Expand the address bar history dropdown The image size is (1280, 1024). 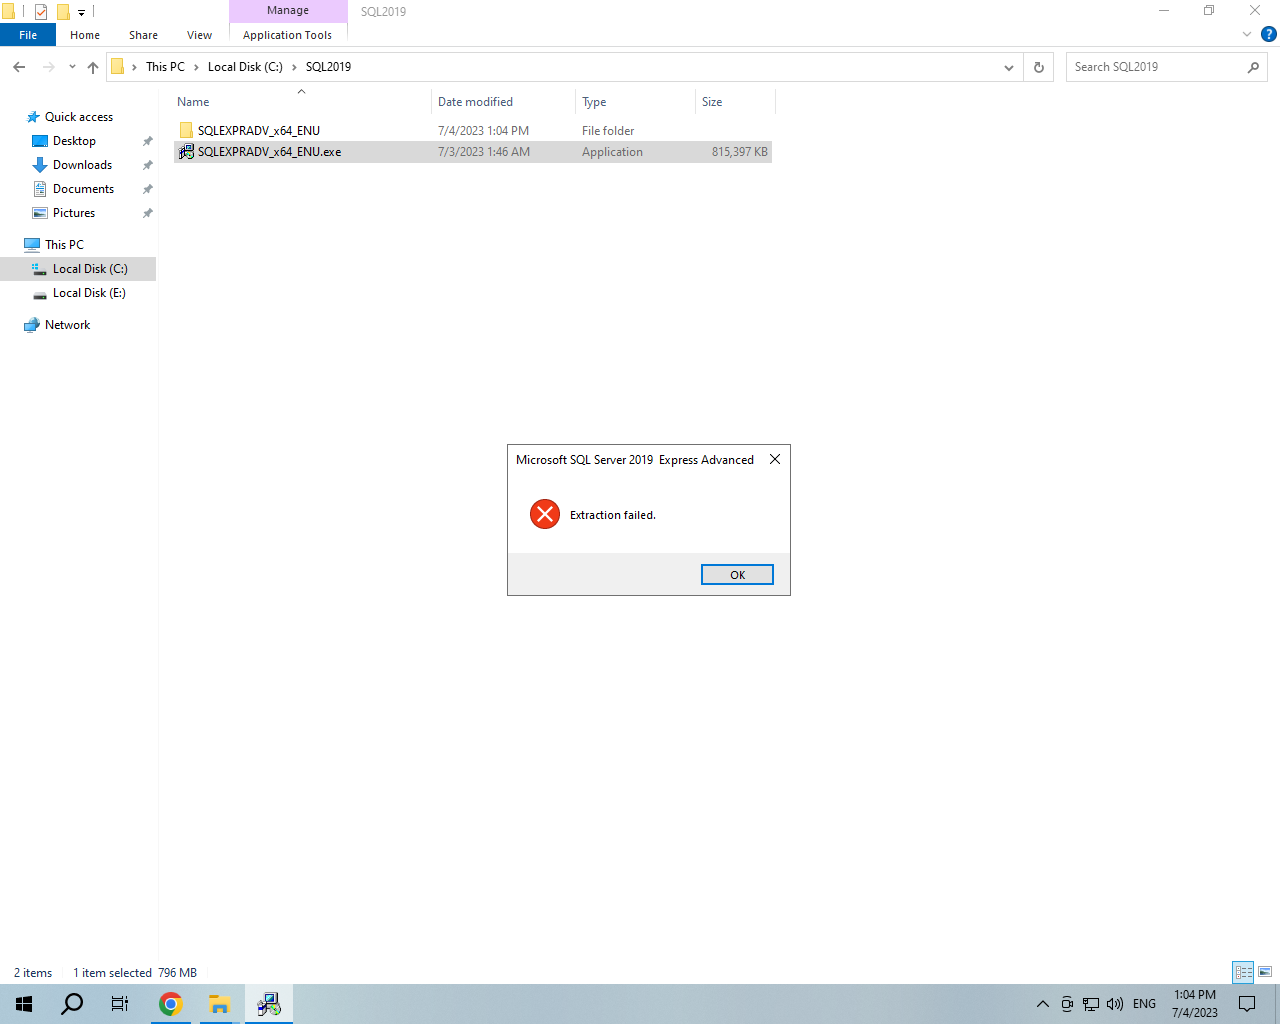coord(1009,67)
